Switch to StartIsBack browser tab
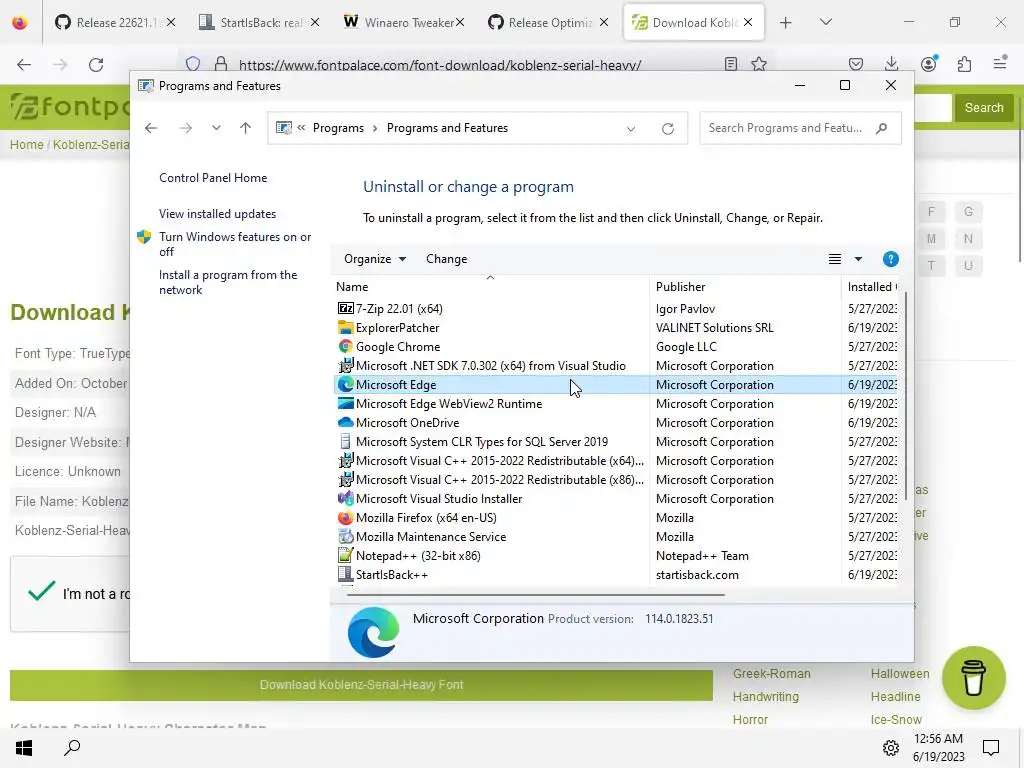 pos(259,23)
